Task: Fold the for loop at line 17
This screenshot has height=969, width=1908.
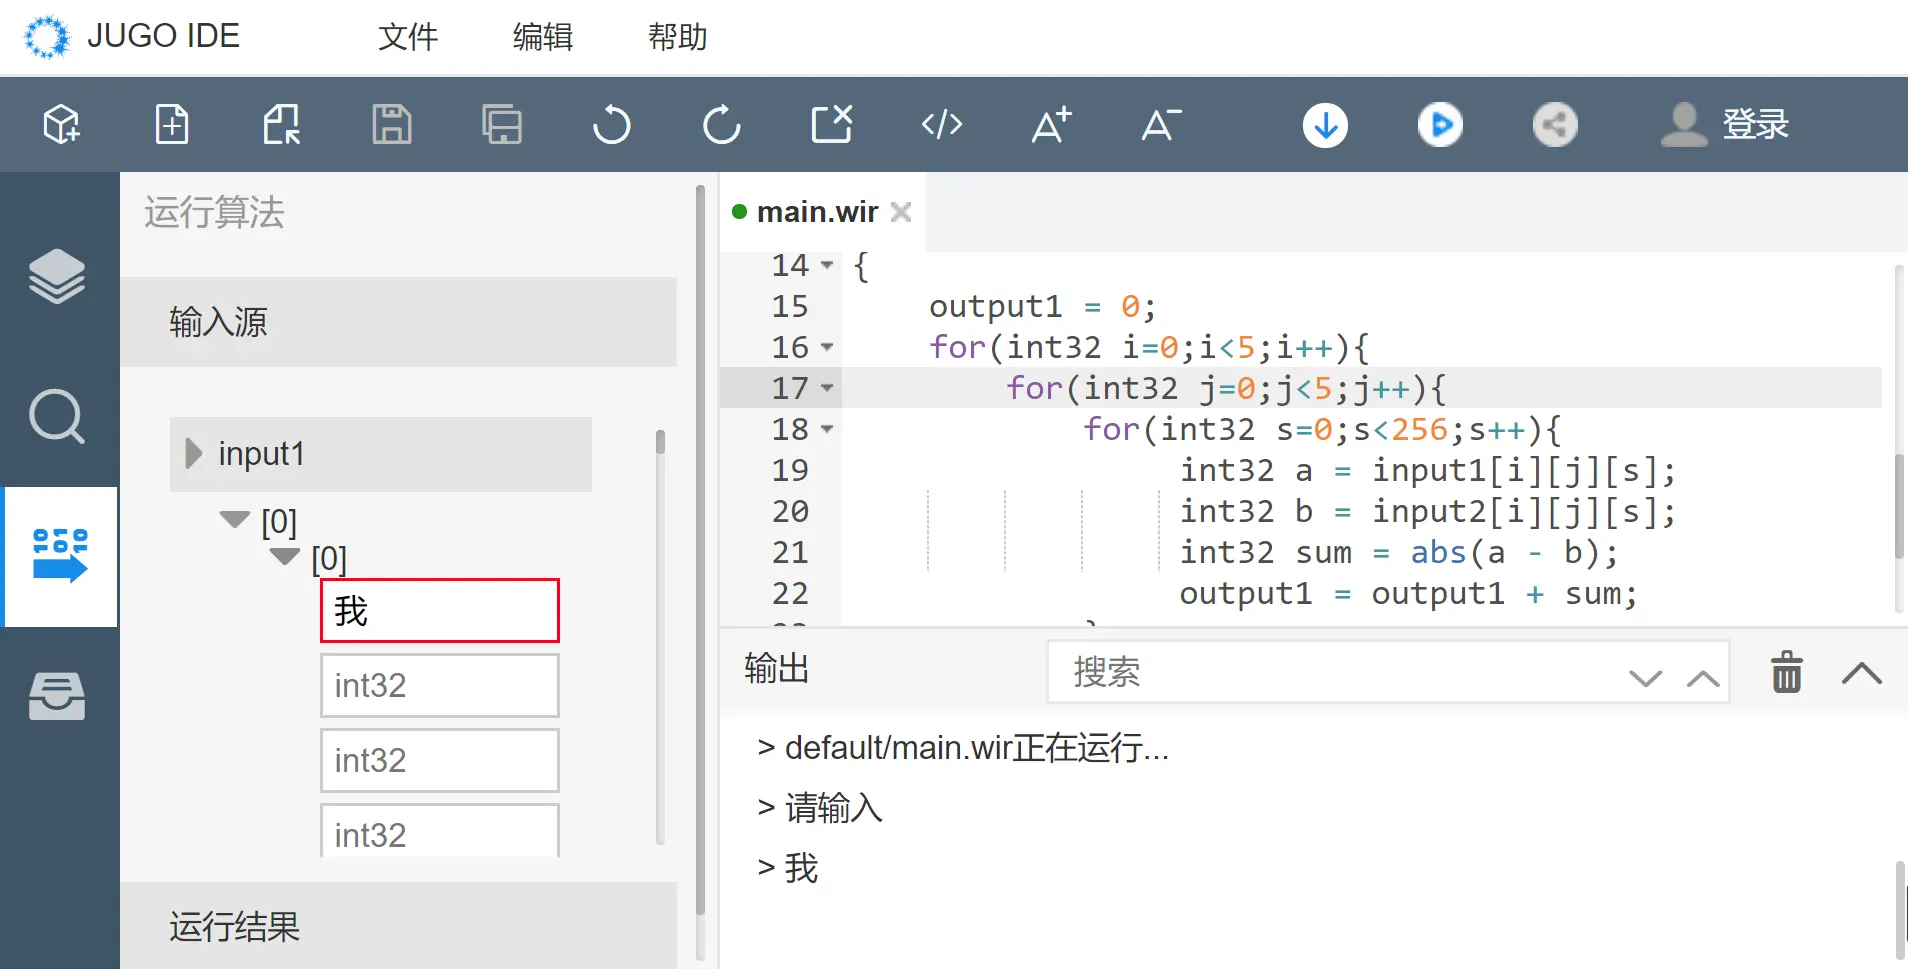Action: pos(827,388)
